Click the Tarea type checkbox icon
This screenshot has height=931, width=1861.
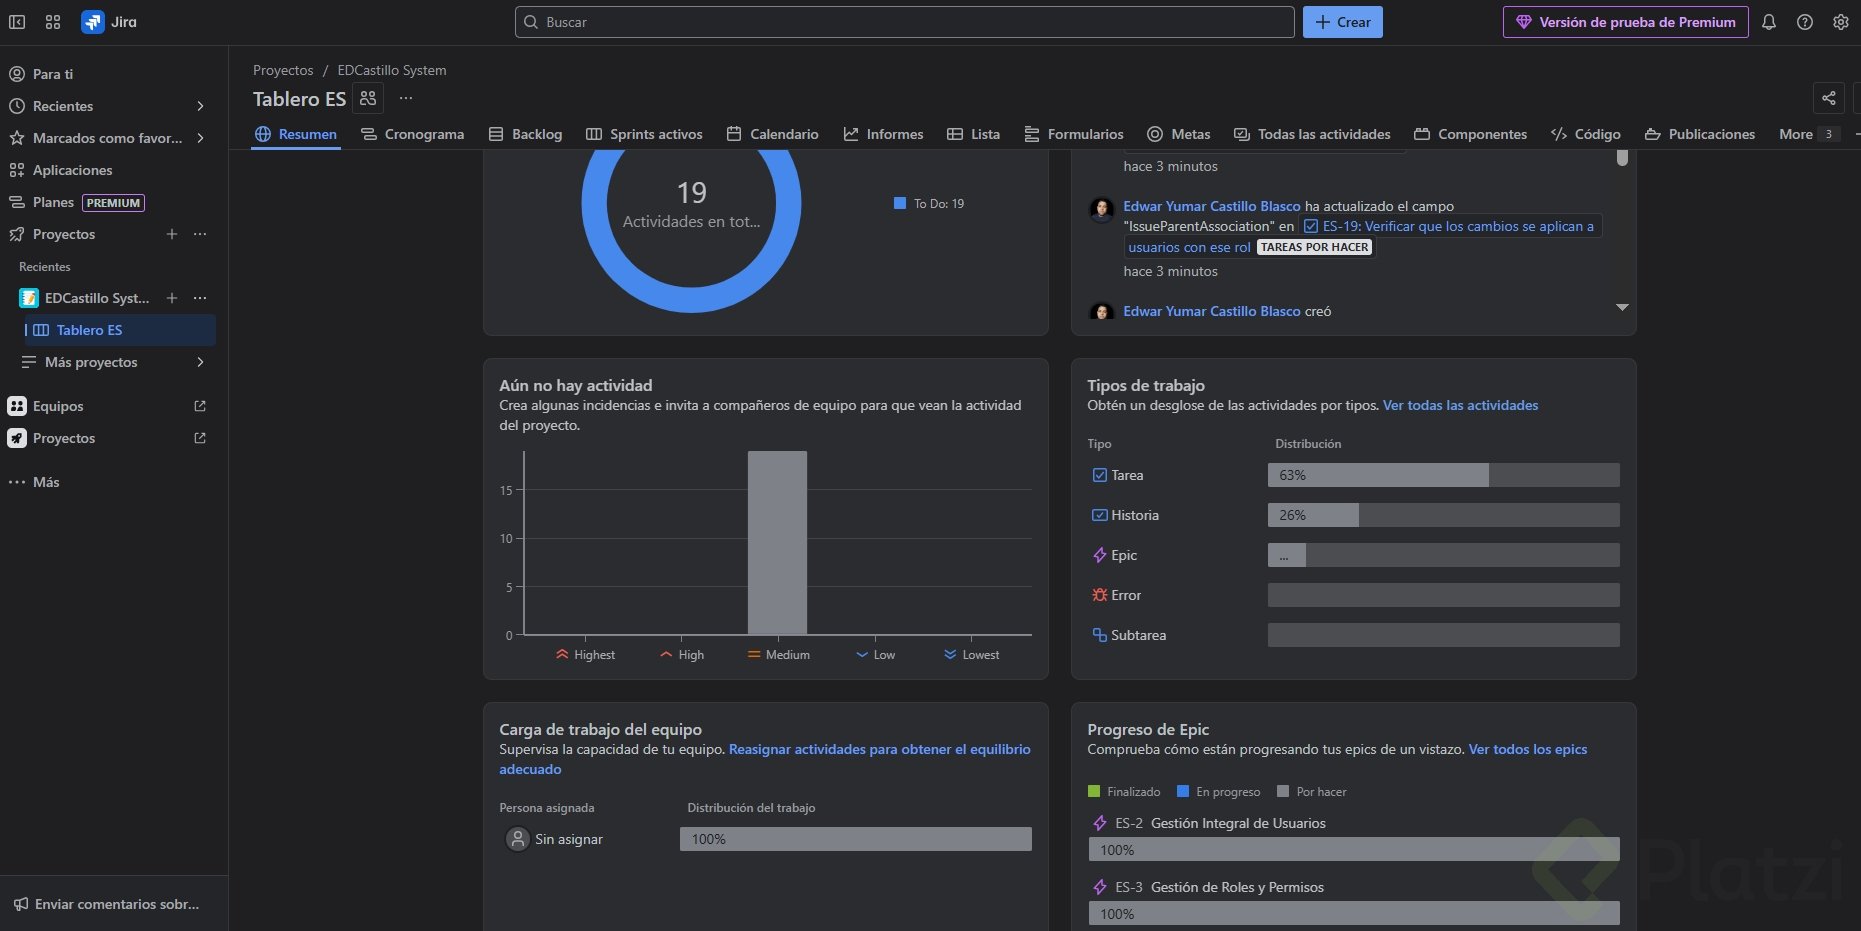1100,475
